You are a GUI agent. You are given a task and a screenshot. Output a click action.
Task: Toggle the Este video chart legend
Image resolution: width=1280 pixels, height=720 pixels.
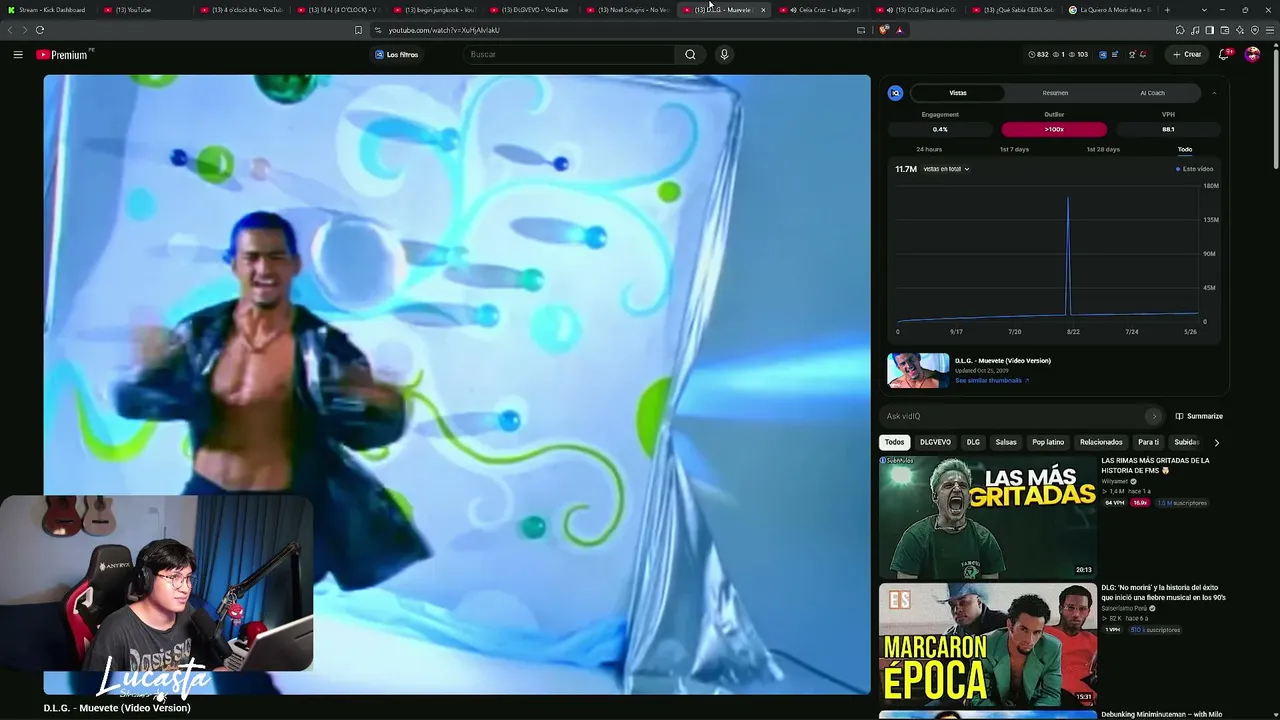[x=1194, y=169]
